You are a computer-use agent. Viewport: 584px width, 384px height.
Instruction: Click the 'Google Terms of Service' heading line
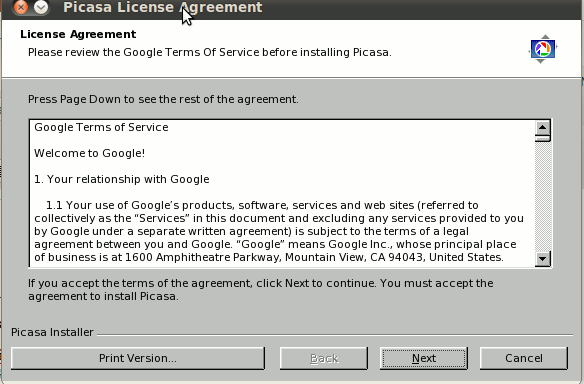[x=101, y=127]
